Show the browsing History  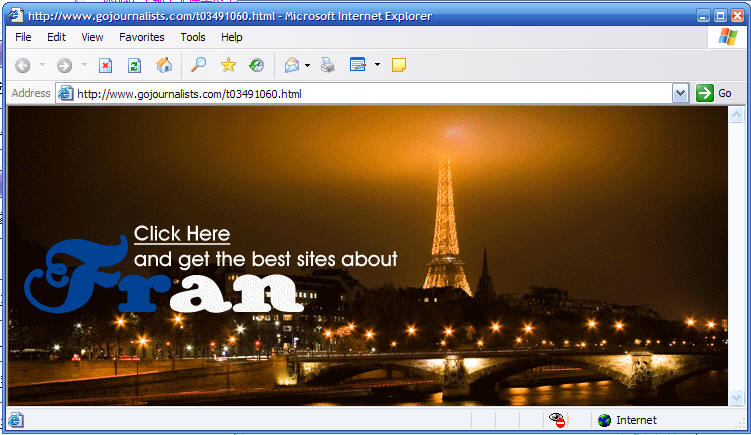pos(257,66)
